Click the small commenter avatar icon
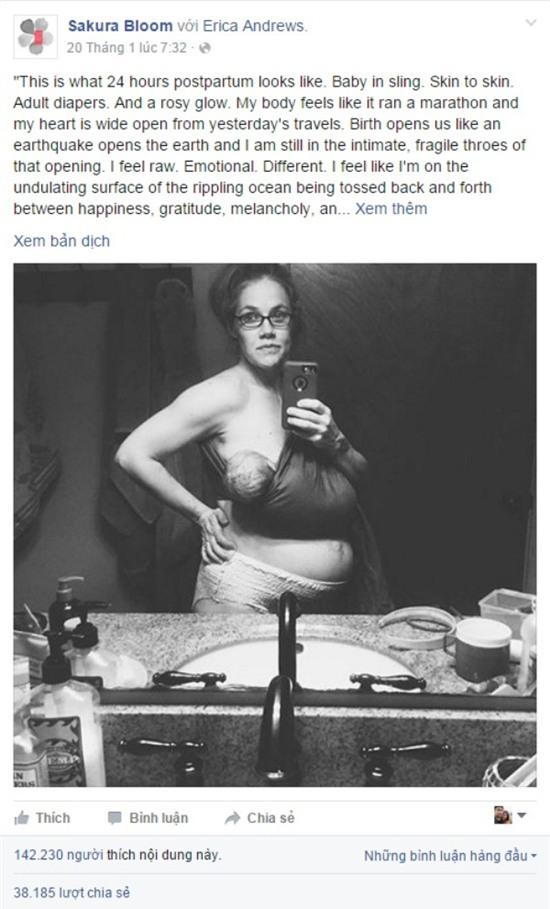 [x=502, y=815]
